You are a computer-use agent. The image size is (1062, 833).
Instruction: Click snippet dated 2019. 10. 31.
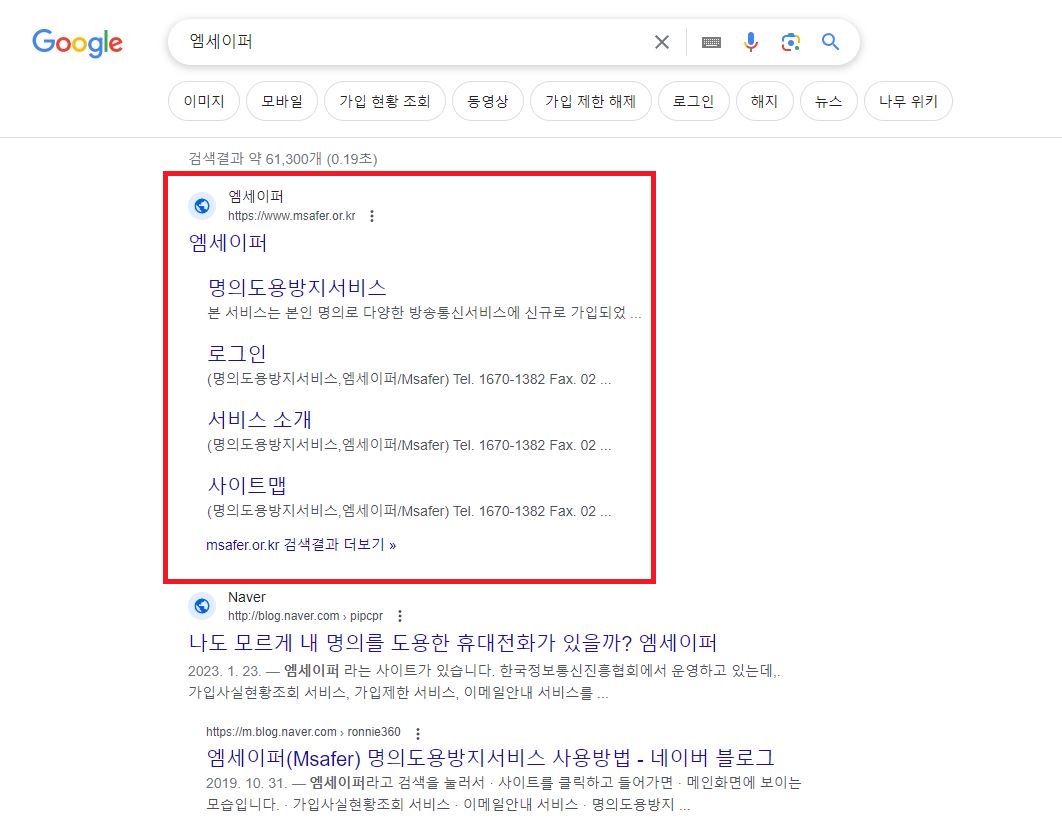pos(503,794)
